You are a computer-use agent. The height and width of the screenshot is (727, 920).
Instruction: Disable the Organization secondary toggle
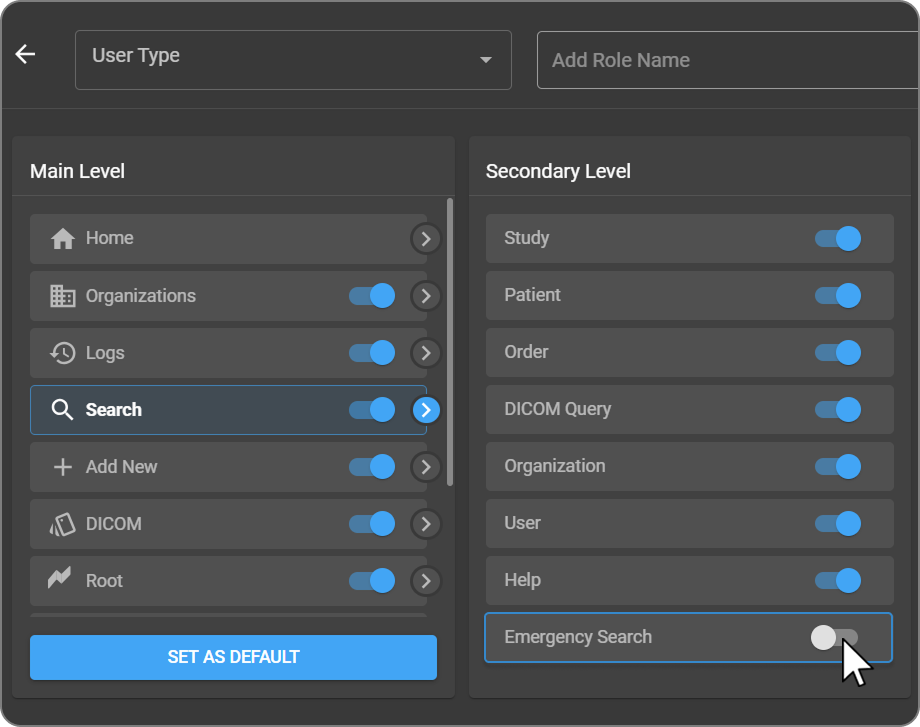pyautogui.click(x=838, y=466)
